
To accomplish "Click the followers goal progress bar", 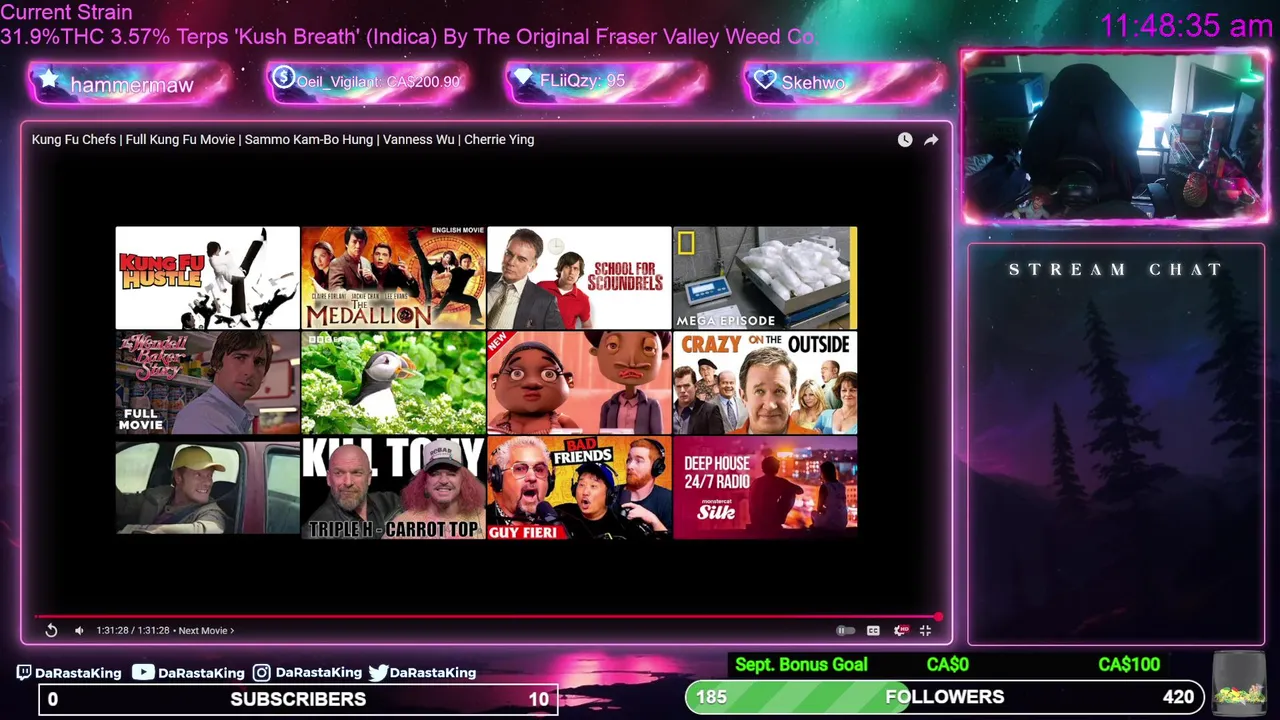I will (x=944, y=697).
